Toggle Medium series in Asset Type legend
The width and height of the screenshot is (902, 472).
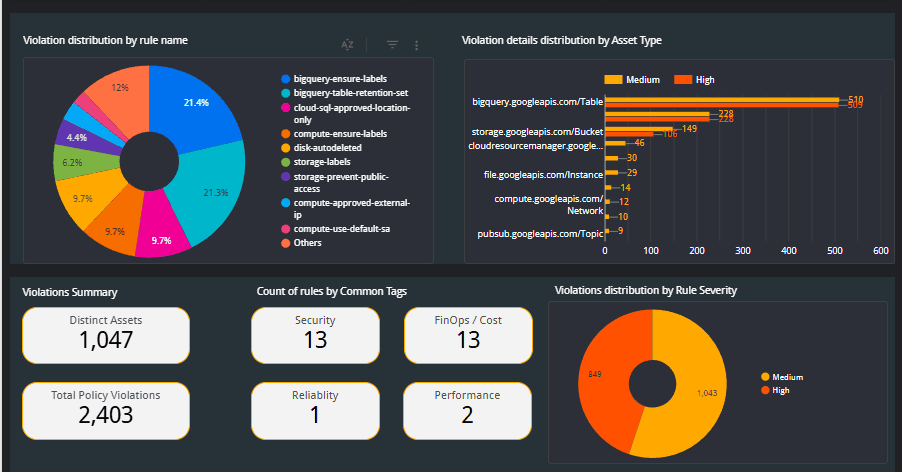[x=613, y=79]
